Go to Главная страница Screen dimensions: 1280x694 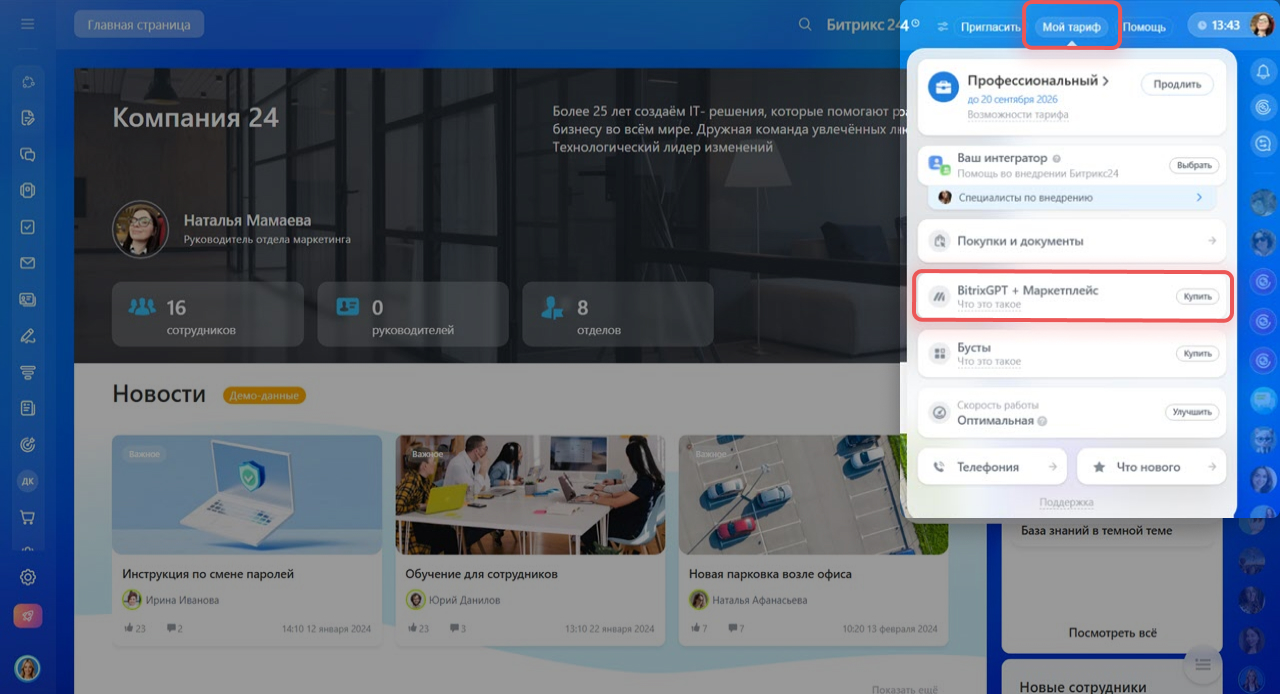click(x=139, y=24)
